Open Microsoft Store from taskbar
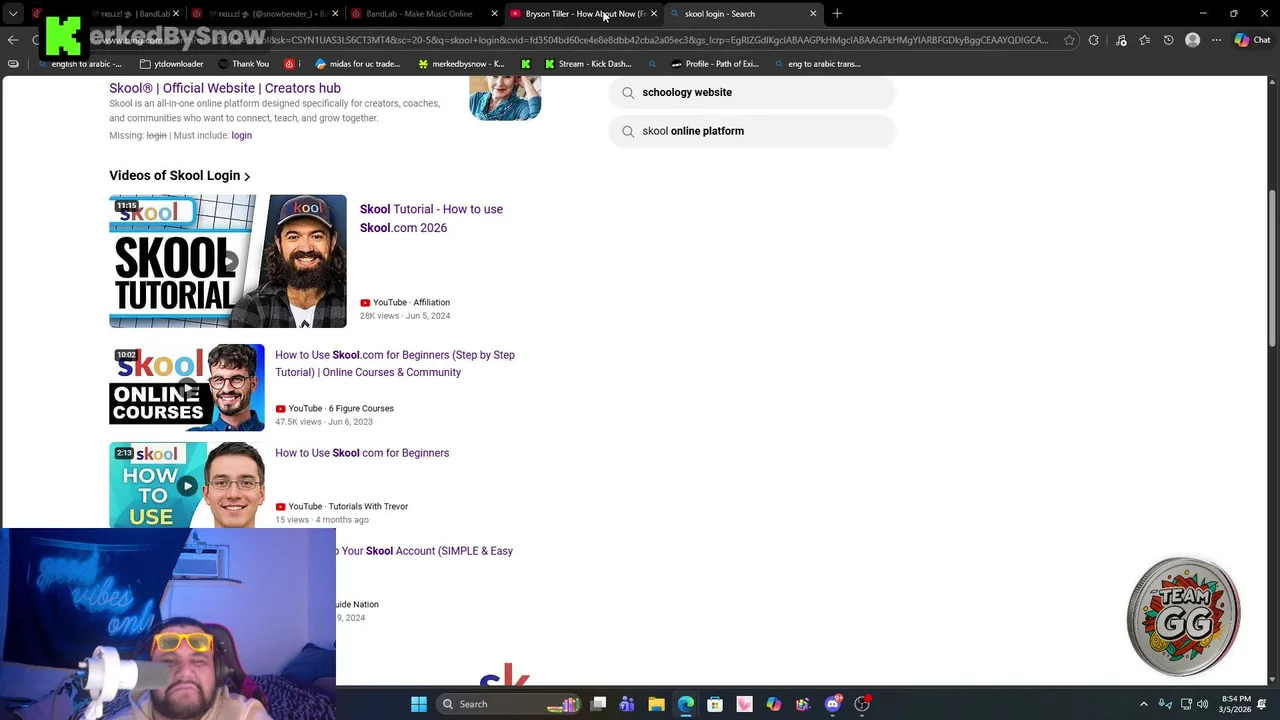 click(x=715, y=704)
